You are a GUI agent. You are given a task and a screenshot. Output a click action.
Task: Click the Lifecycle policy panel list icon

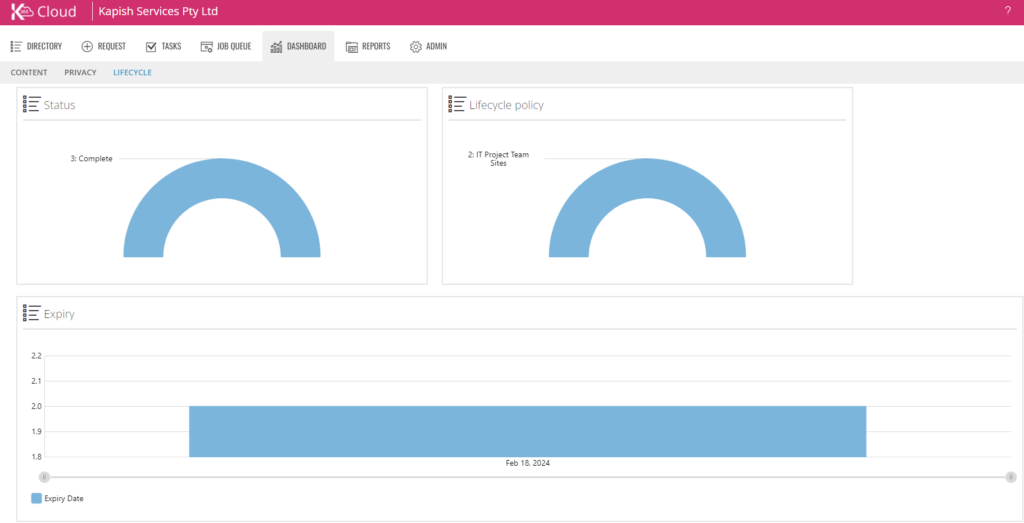click(456, 104)
